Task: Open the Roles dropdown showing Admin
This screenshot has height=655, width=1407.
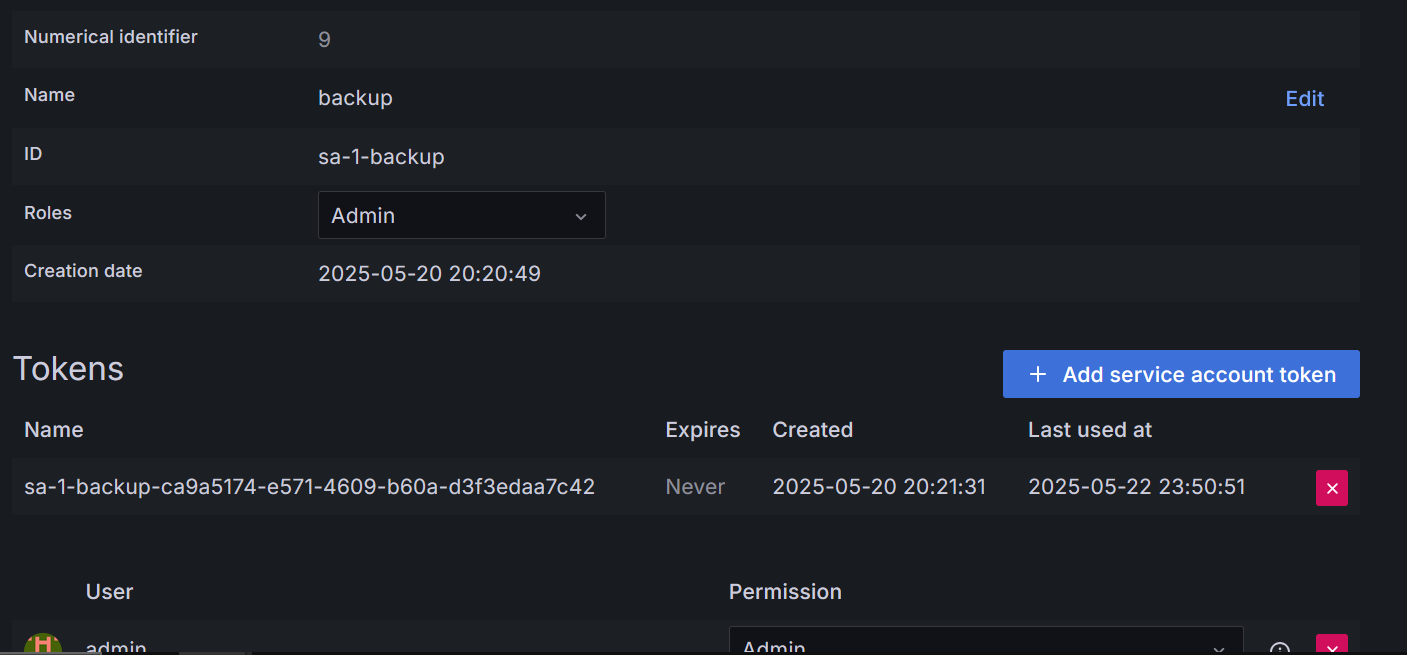Action: pyautogui.click(x=461, y=215)
